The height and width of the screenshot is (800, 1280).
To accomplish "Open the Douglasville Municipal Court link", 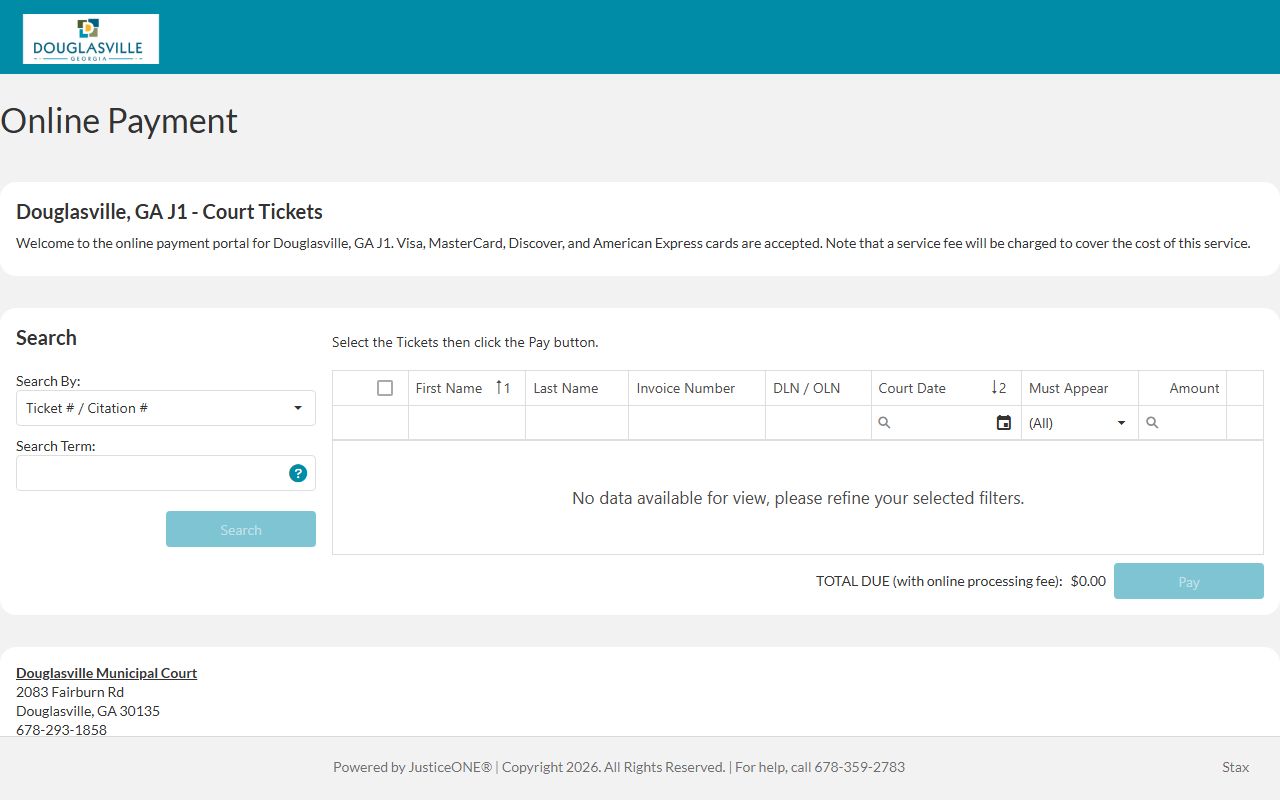I will pyautogui.click(x=106, y=673).
